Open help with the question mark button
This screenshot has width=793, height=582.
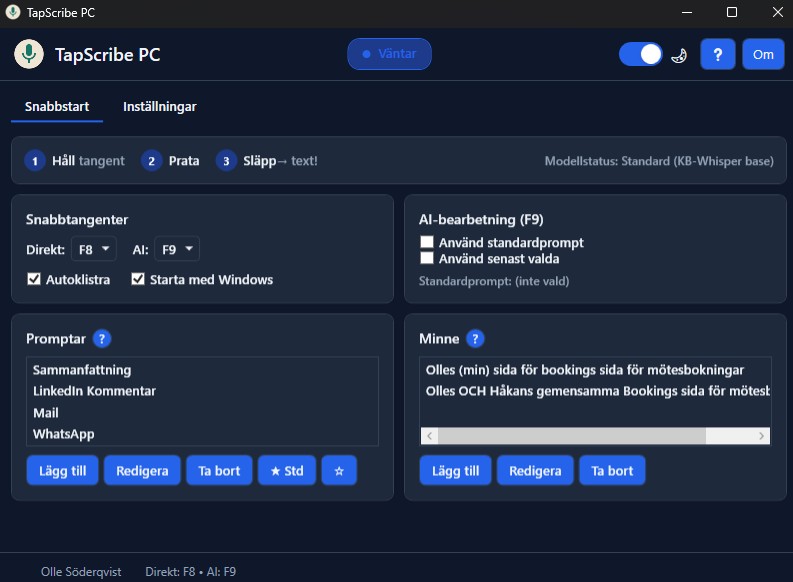coord(717,55)
